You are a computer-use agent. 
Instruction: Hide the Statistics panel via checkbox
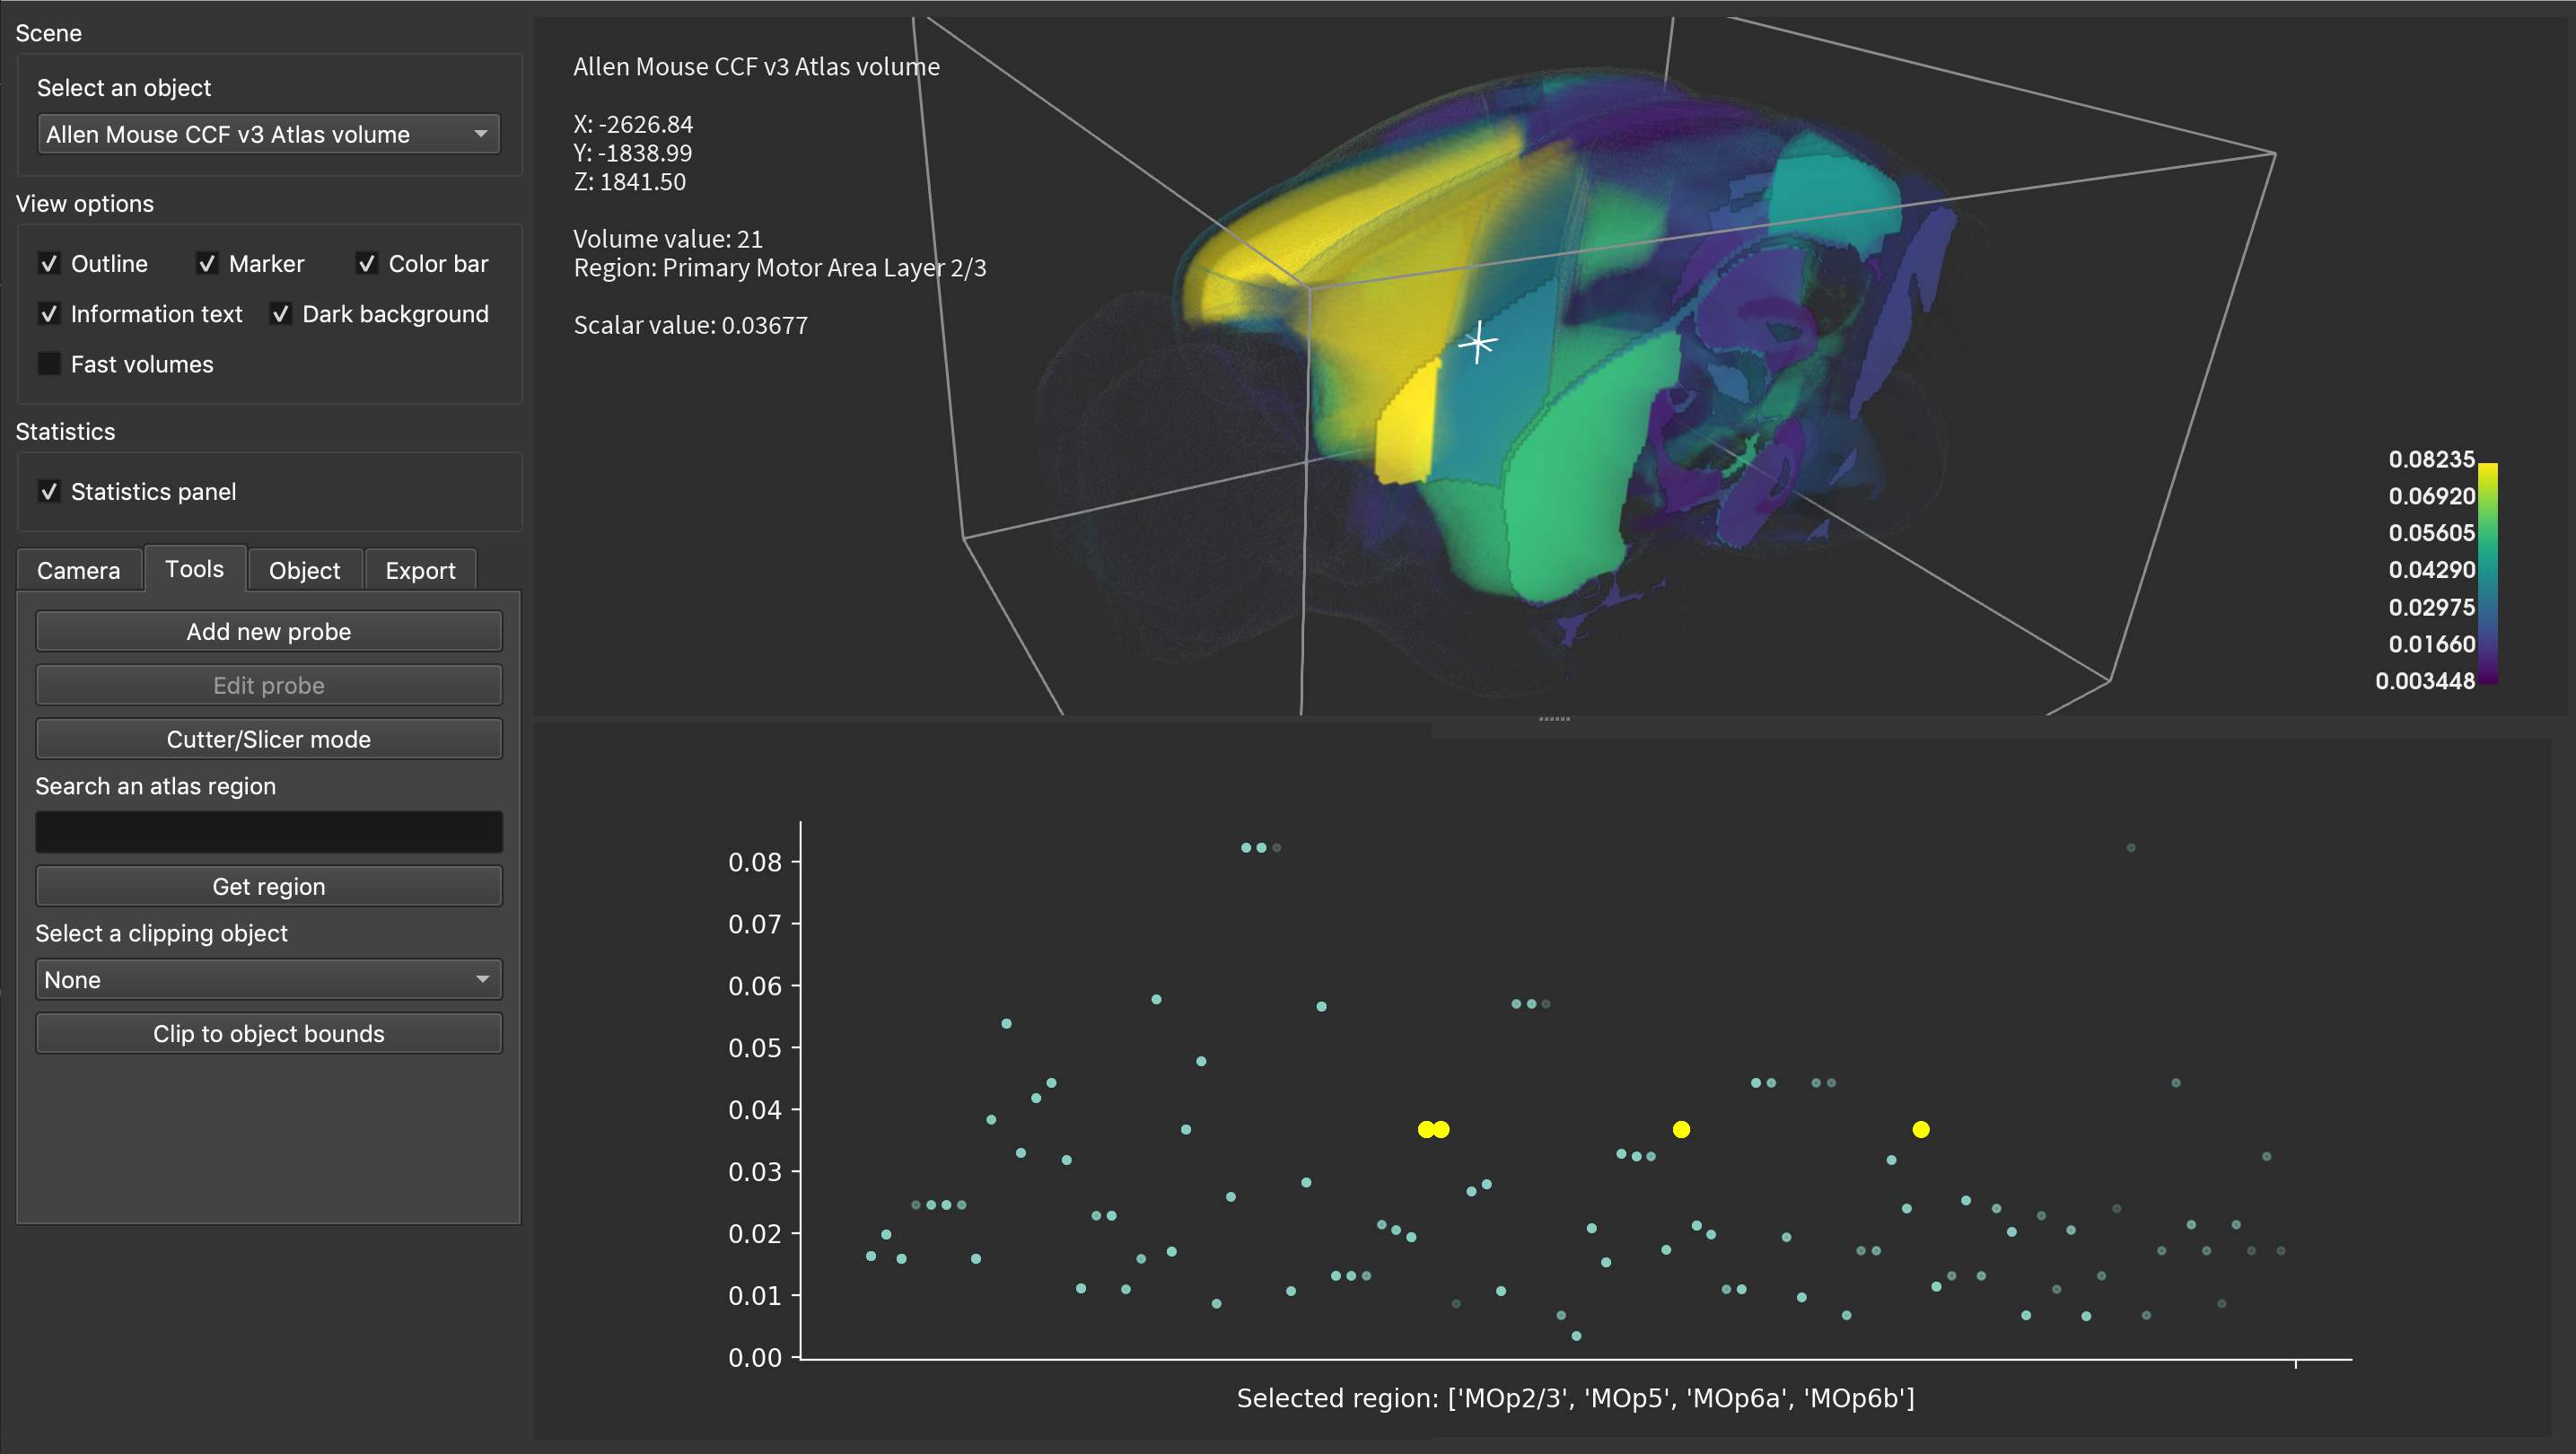(x=49, y=492)
